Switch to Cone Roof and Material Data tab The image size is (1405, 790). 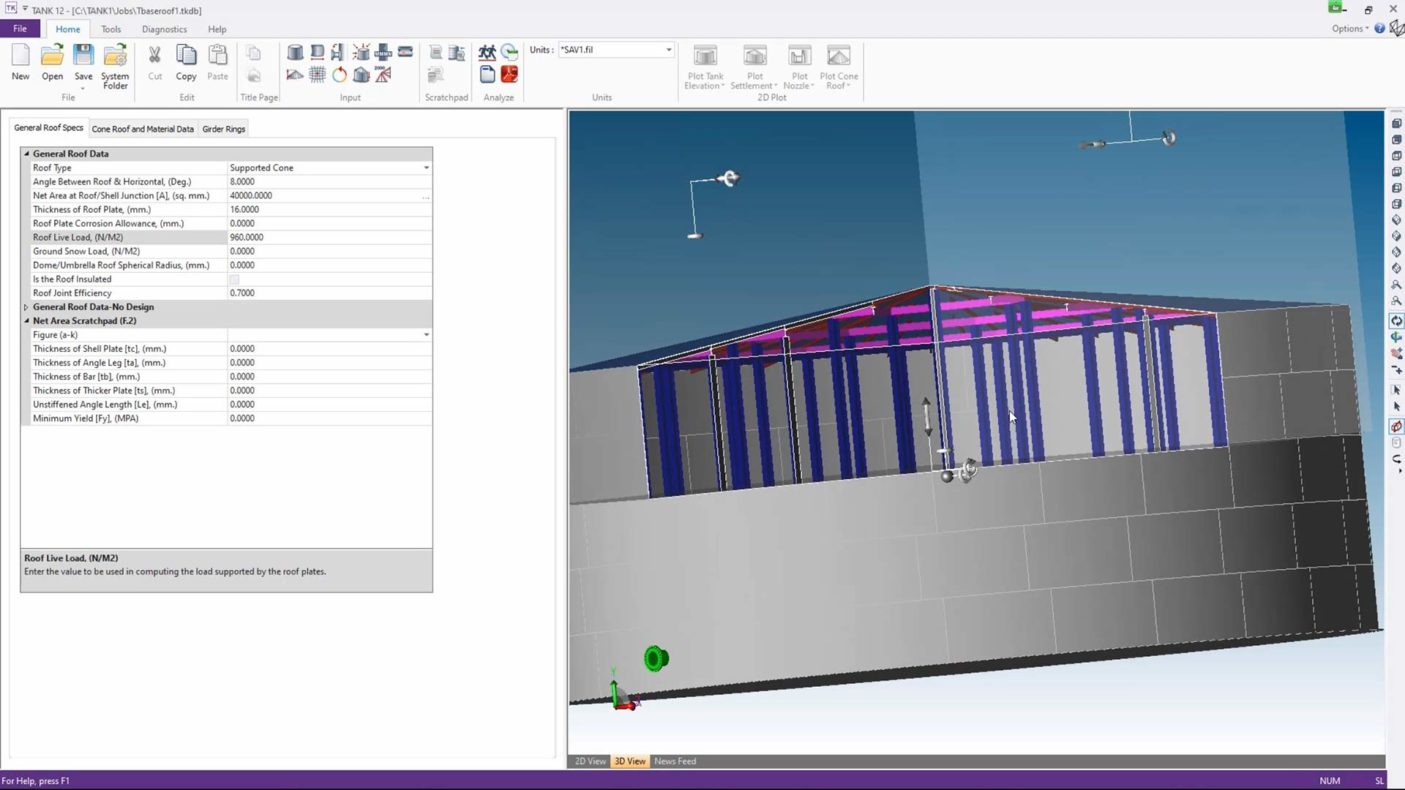(143, 129)
